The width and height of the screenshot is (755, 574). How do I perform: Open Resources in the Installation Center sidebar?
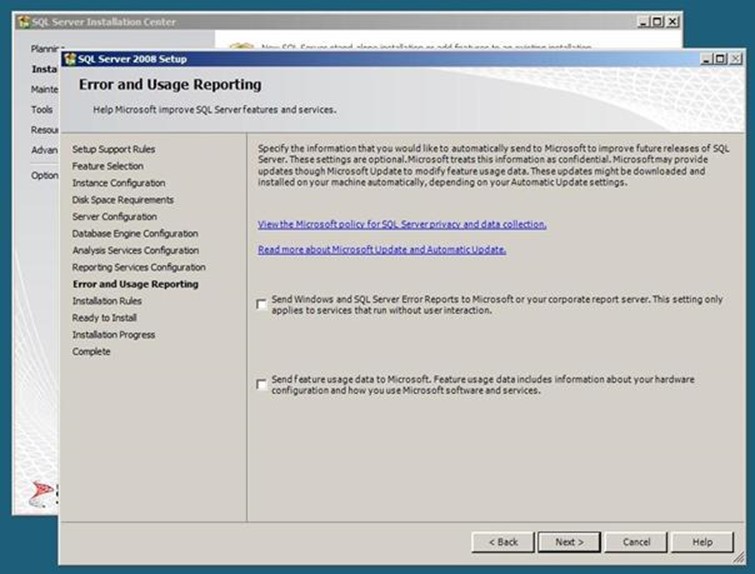pos(44,130)
